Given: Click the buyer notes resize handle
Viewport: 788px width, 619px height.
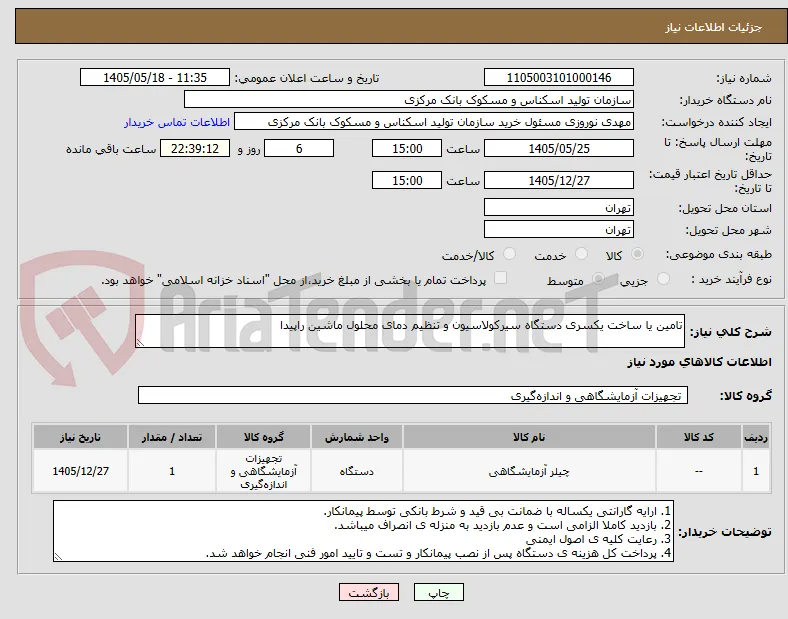Looking at the screenshot, I should click(x=58, y=557).
